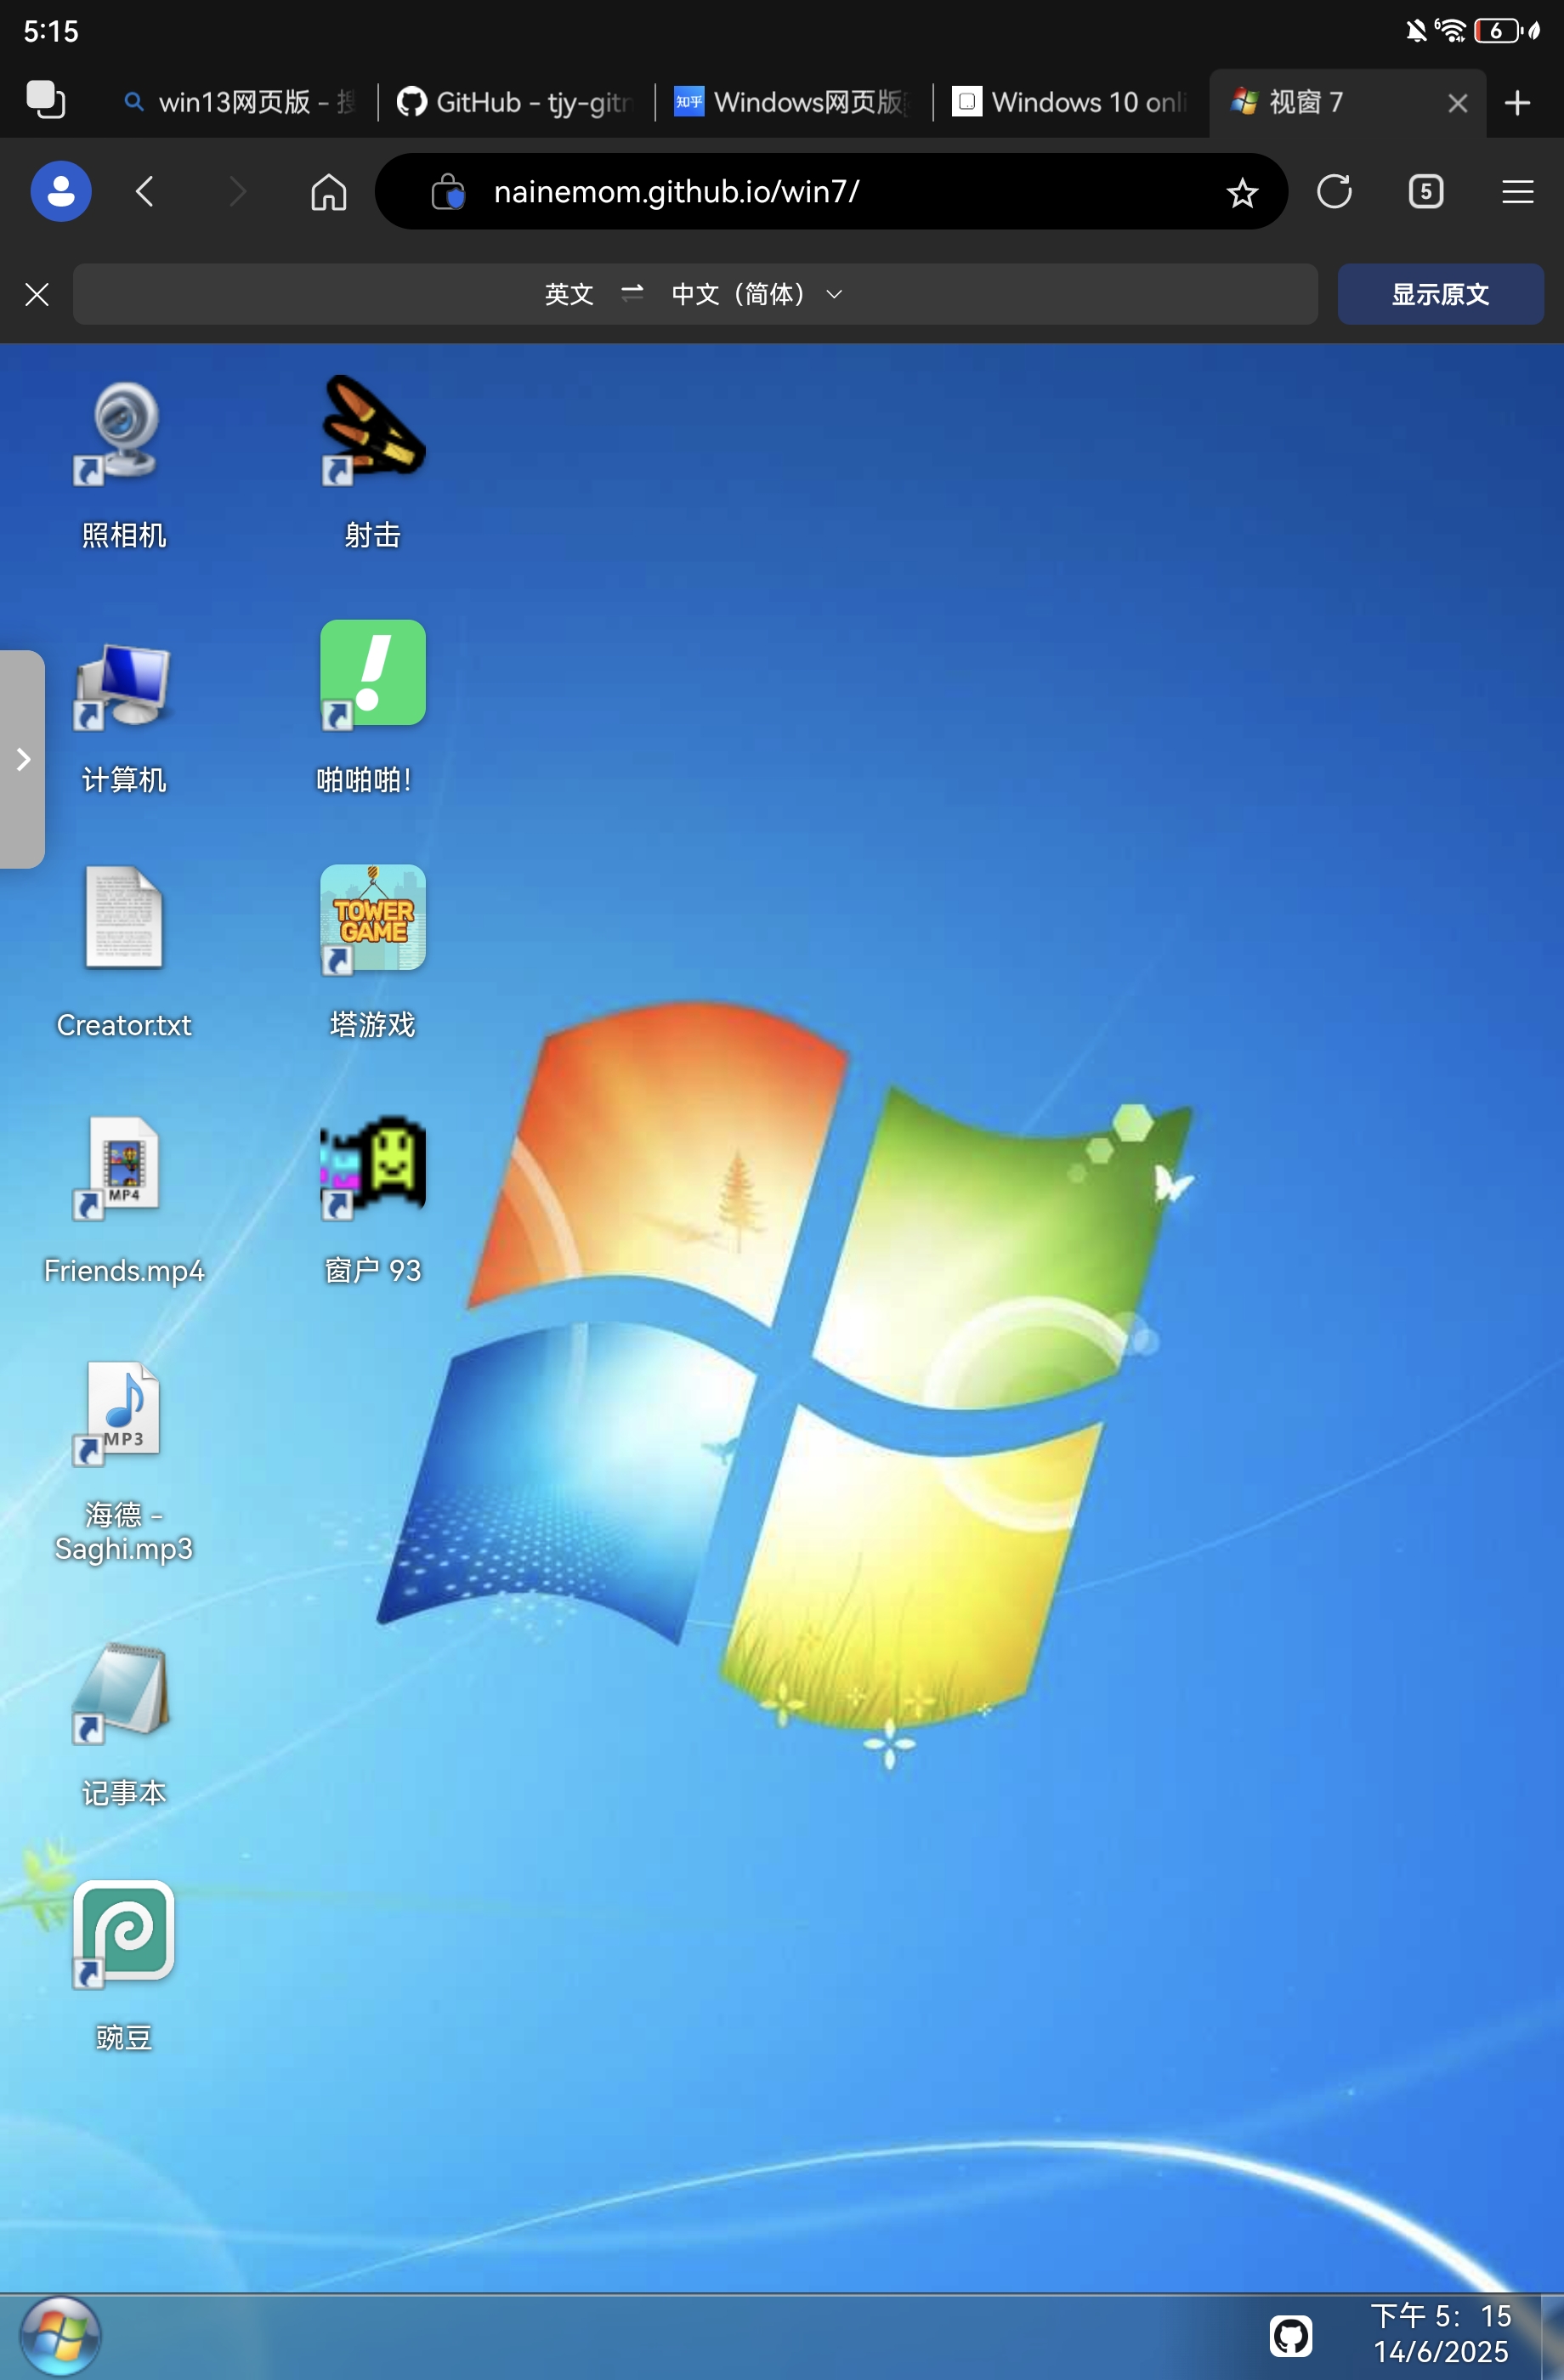Click the taskbar clock showing 下午 5:15
This screenshot has width=1564, height=2380.
[1440, 2334]
